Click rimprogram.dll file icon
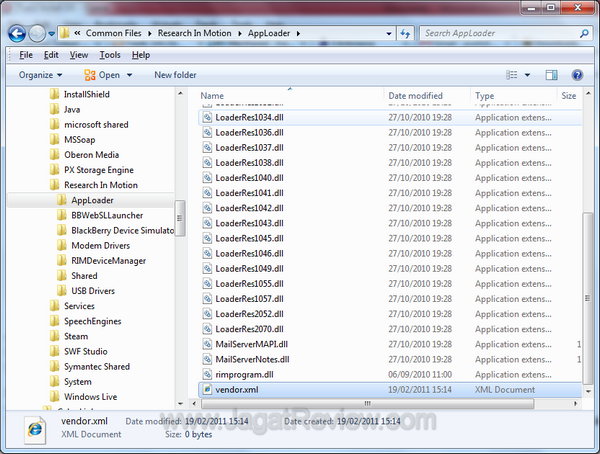Viewport: 600px width, 454px height. tap(207, 374)
